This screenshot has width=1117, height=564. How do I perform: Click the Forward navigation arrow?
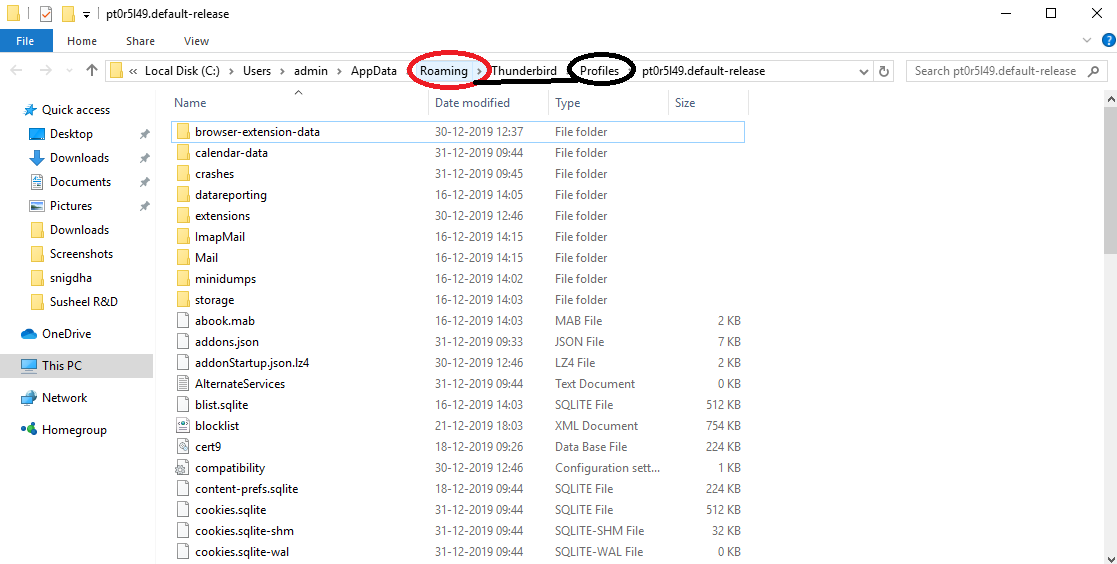click(x=45, y=70)
